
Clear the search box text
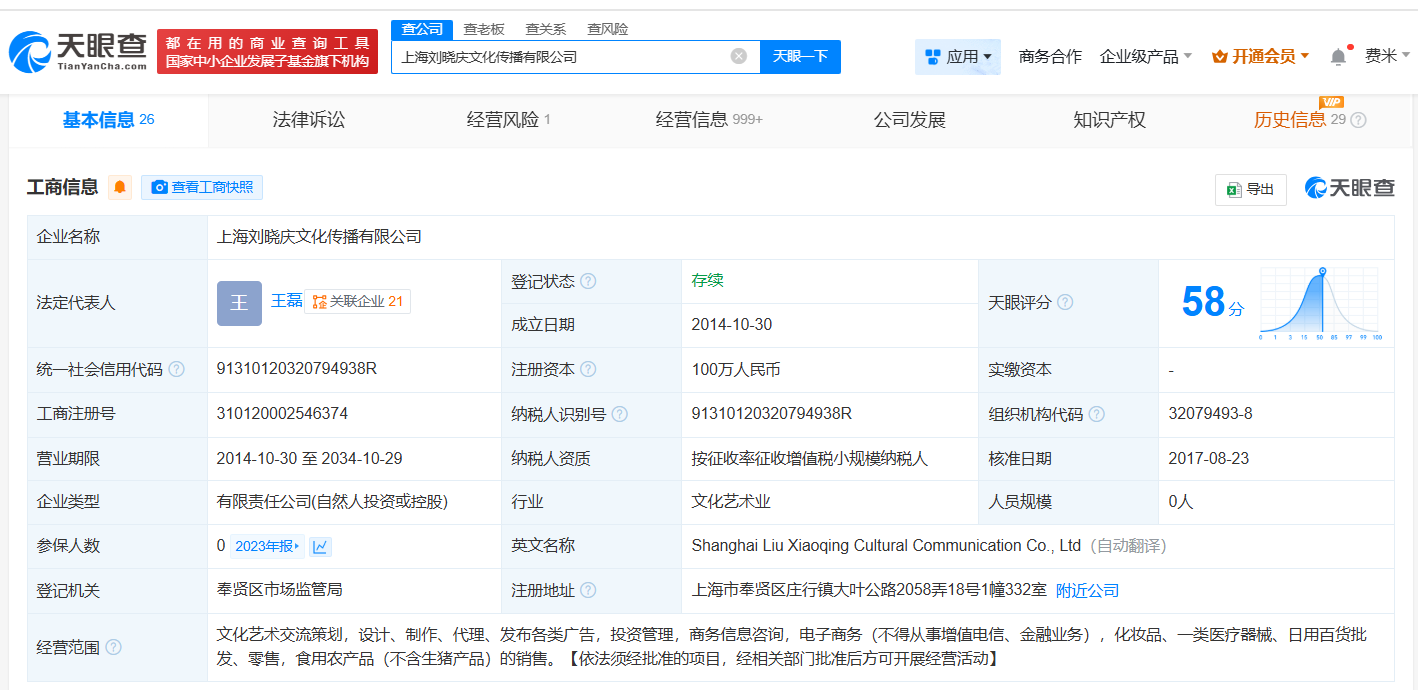coord(739,56)
